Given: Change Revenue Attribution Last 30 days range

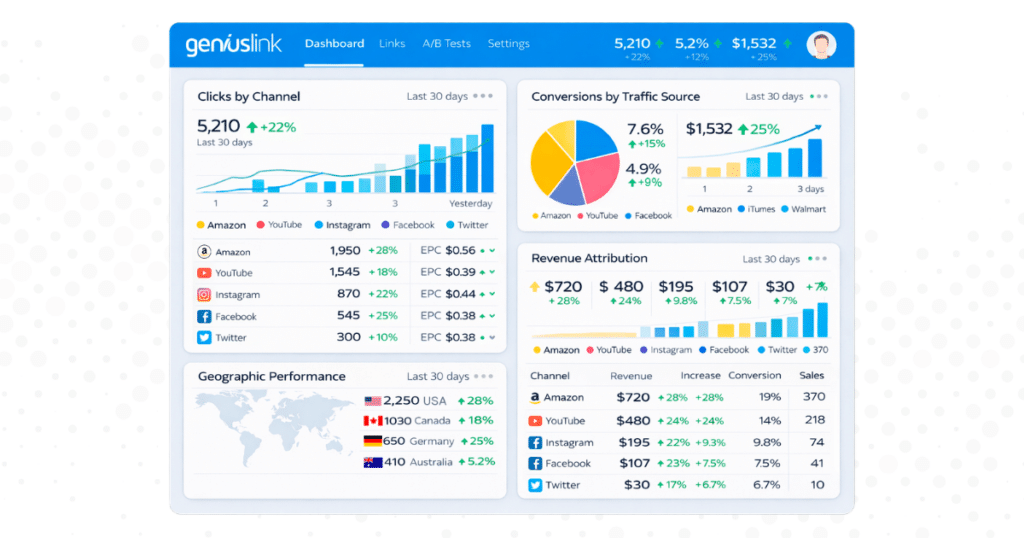Looking at the screenshot, I should 771,259.
